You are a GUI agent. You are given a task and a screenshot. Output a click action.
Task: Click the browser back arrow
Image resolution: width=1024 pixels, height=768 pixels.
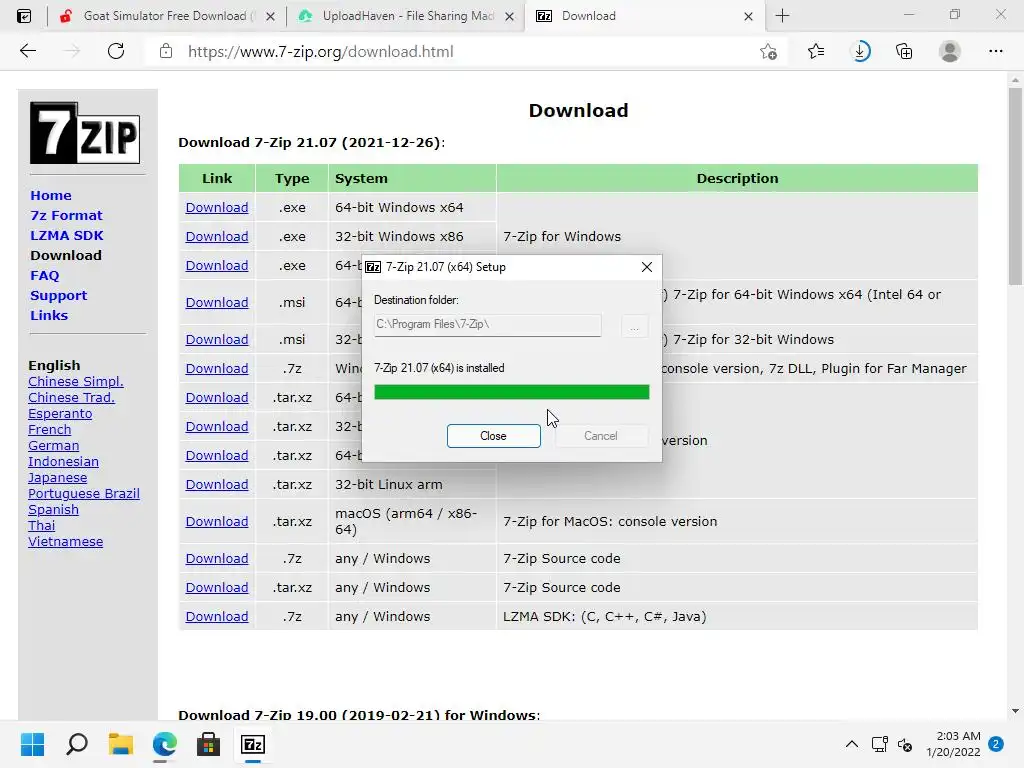click(27, 51)
